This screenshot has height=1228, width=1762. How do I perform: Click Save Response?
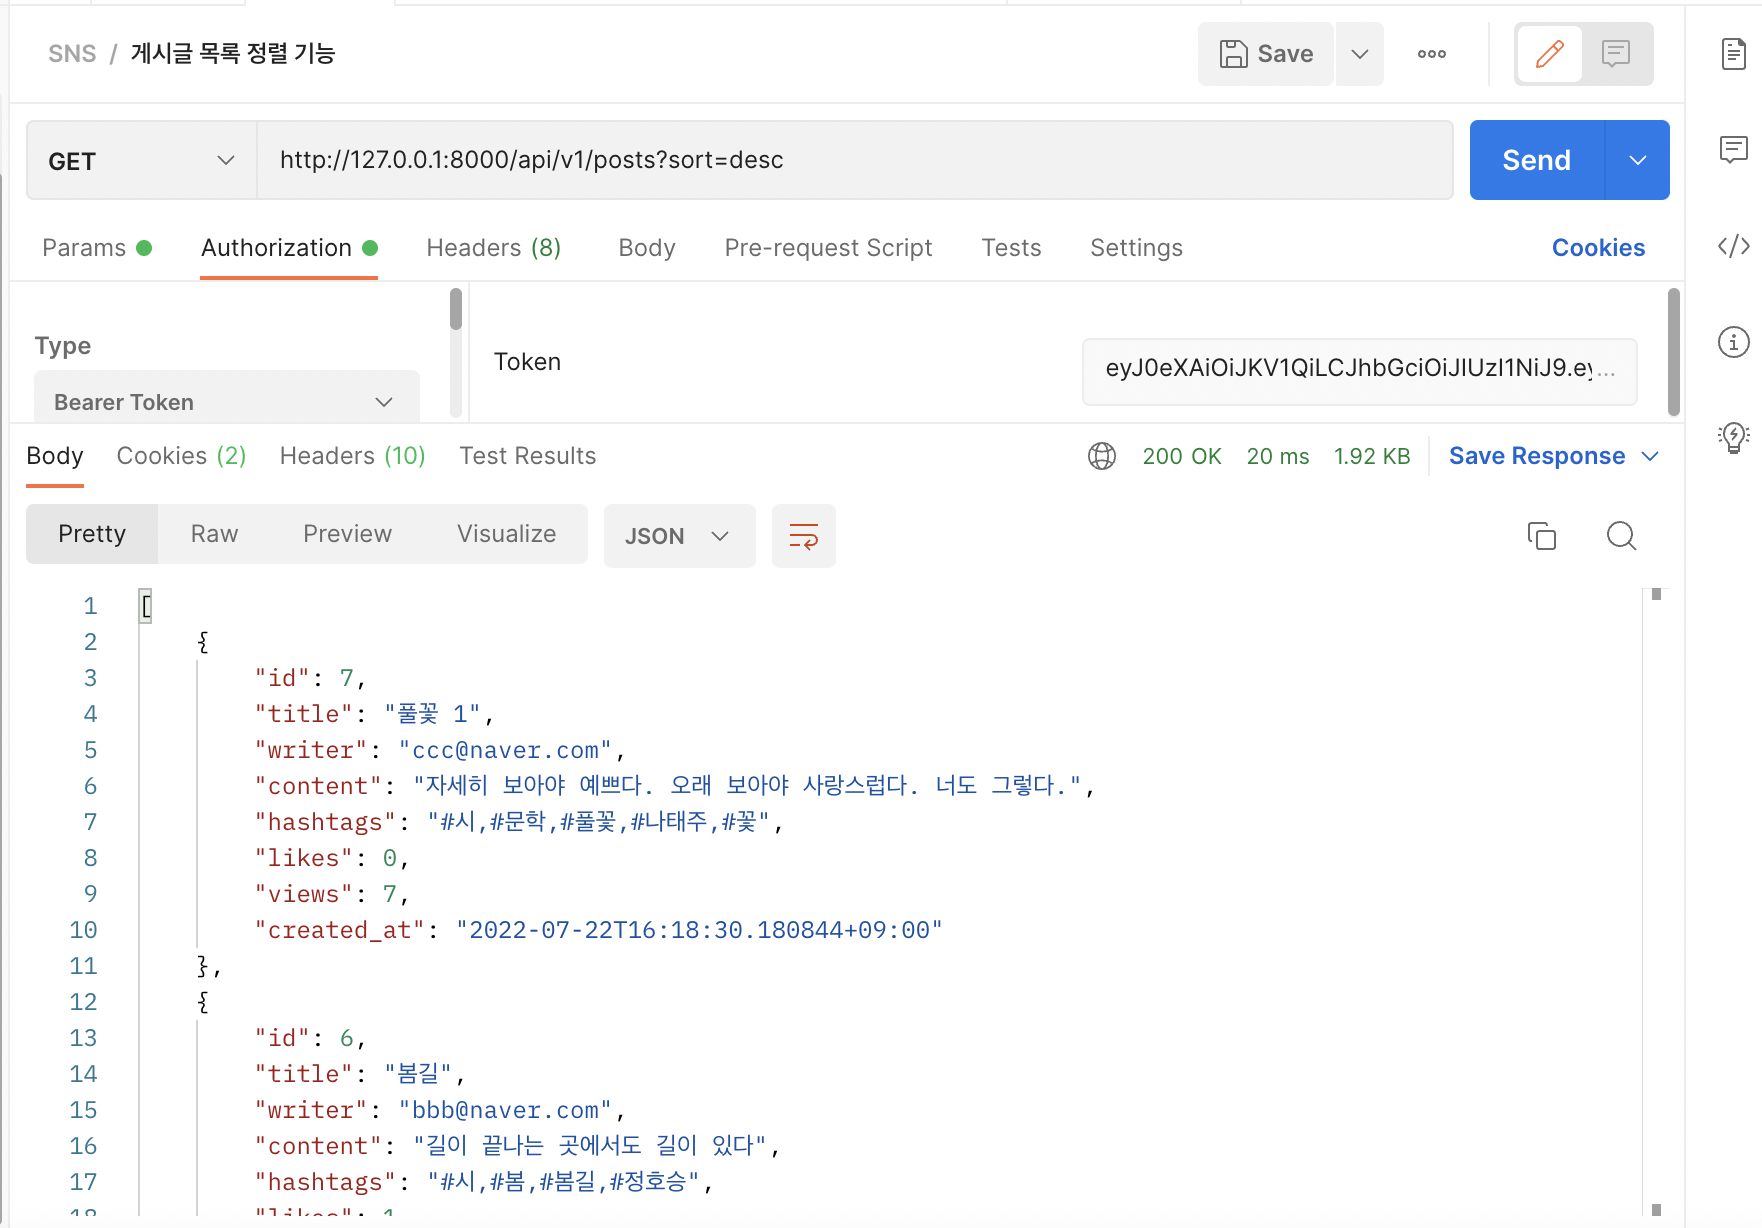coord(1537,456)
